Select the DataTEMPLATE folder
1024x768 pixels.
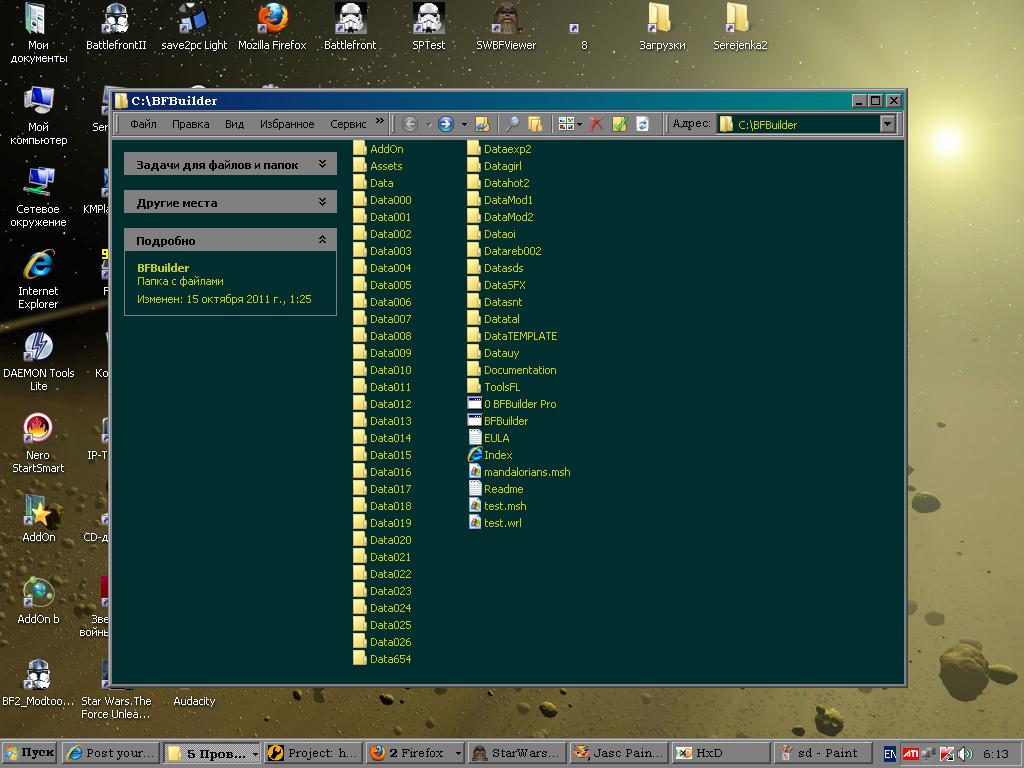[513, 336]
